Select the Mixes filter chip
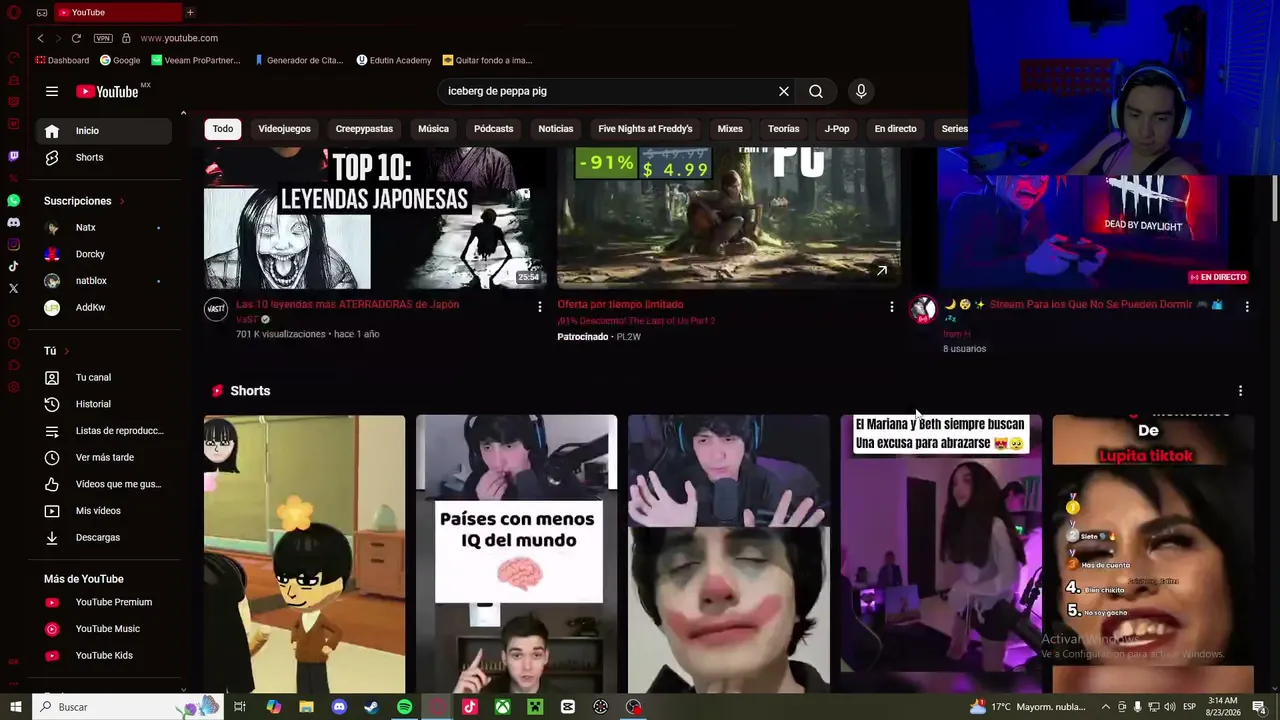This screenshot has width=1280, height=720. click(x=730, y=129)
